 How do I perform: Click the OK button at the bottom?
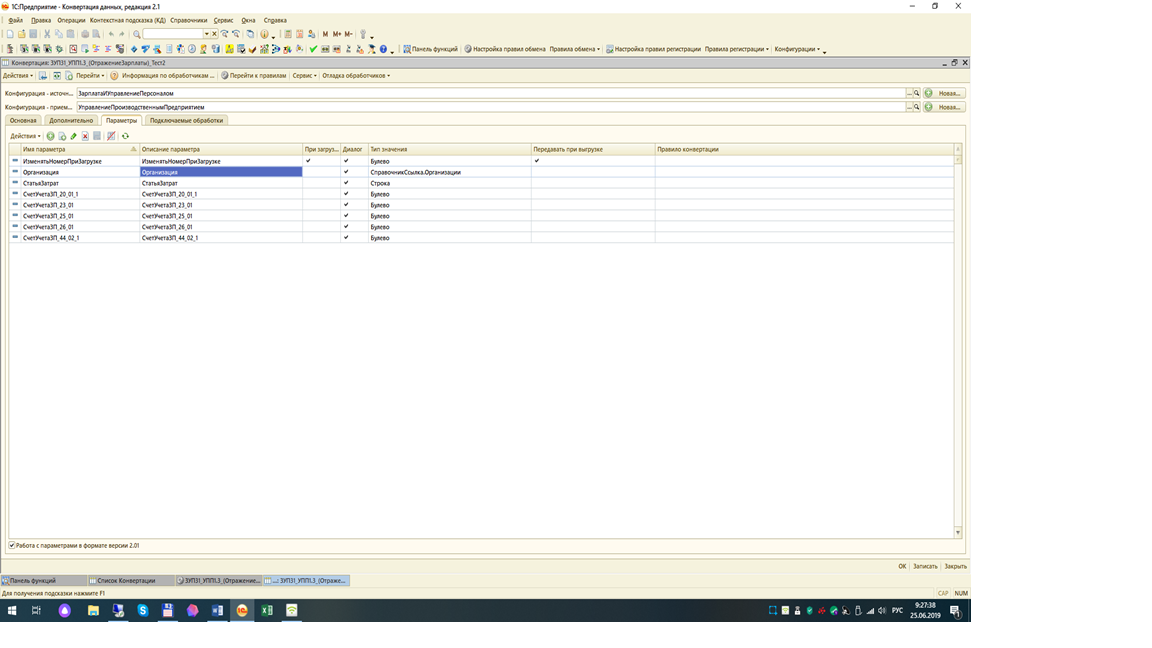click(x=902, y=566)
